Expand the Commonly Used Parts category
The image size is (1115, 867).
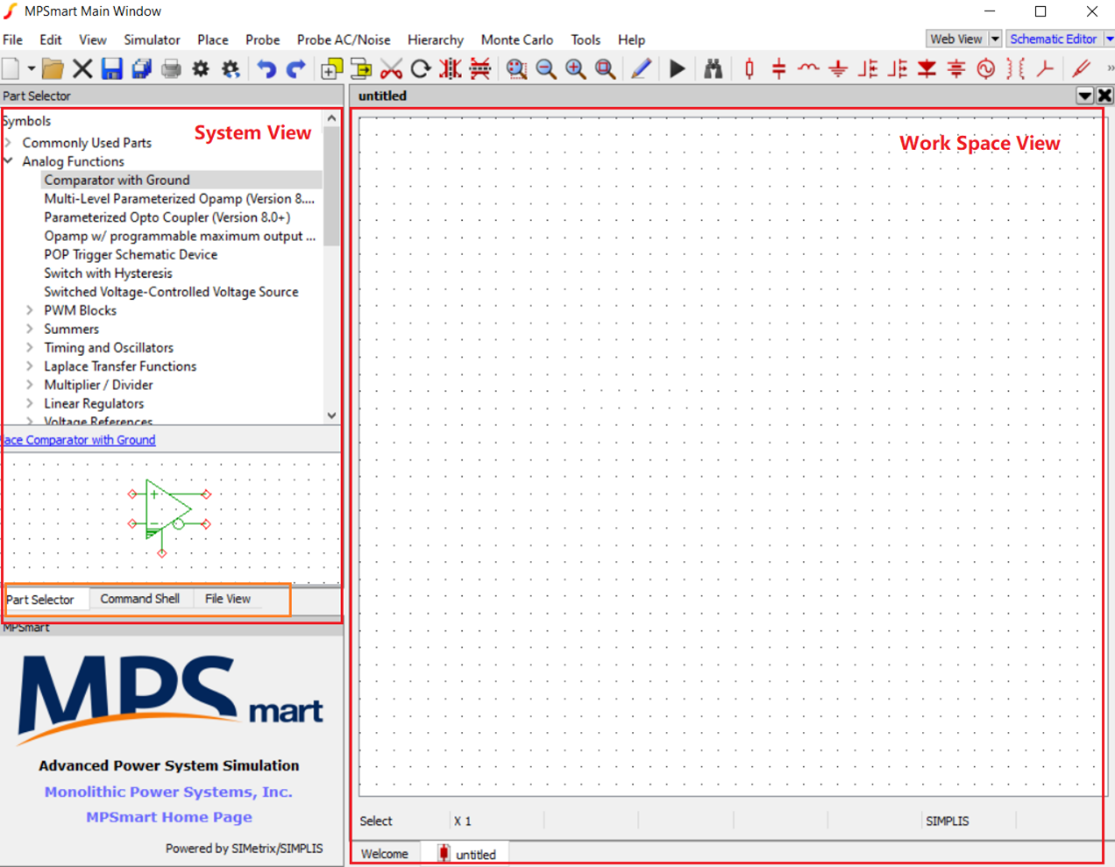pyautogui.click(x=9, y=143)
